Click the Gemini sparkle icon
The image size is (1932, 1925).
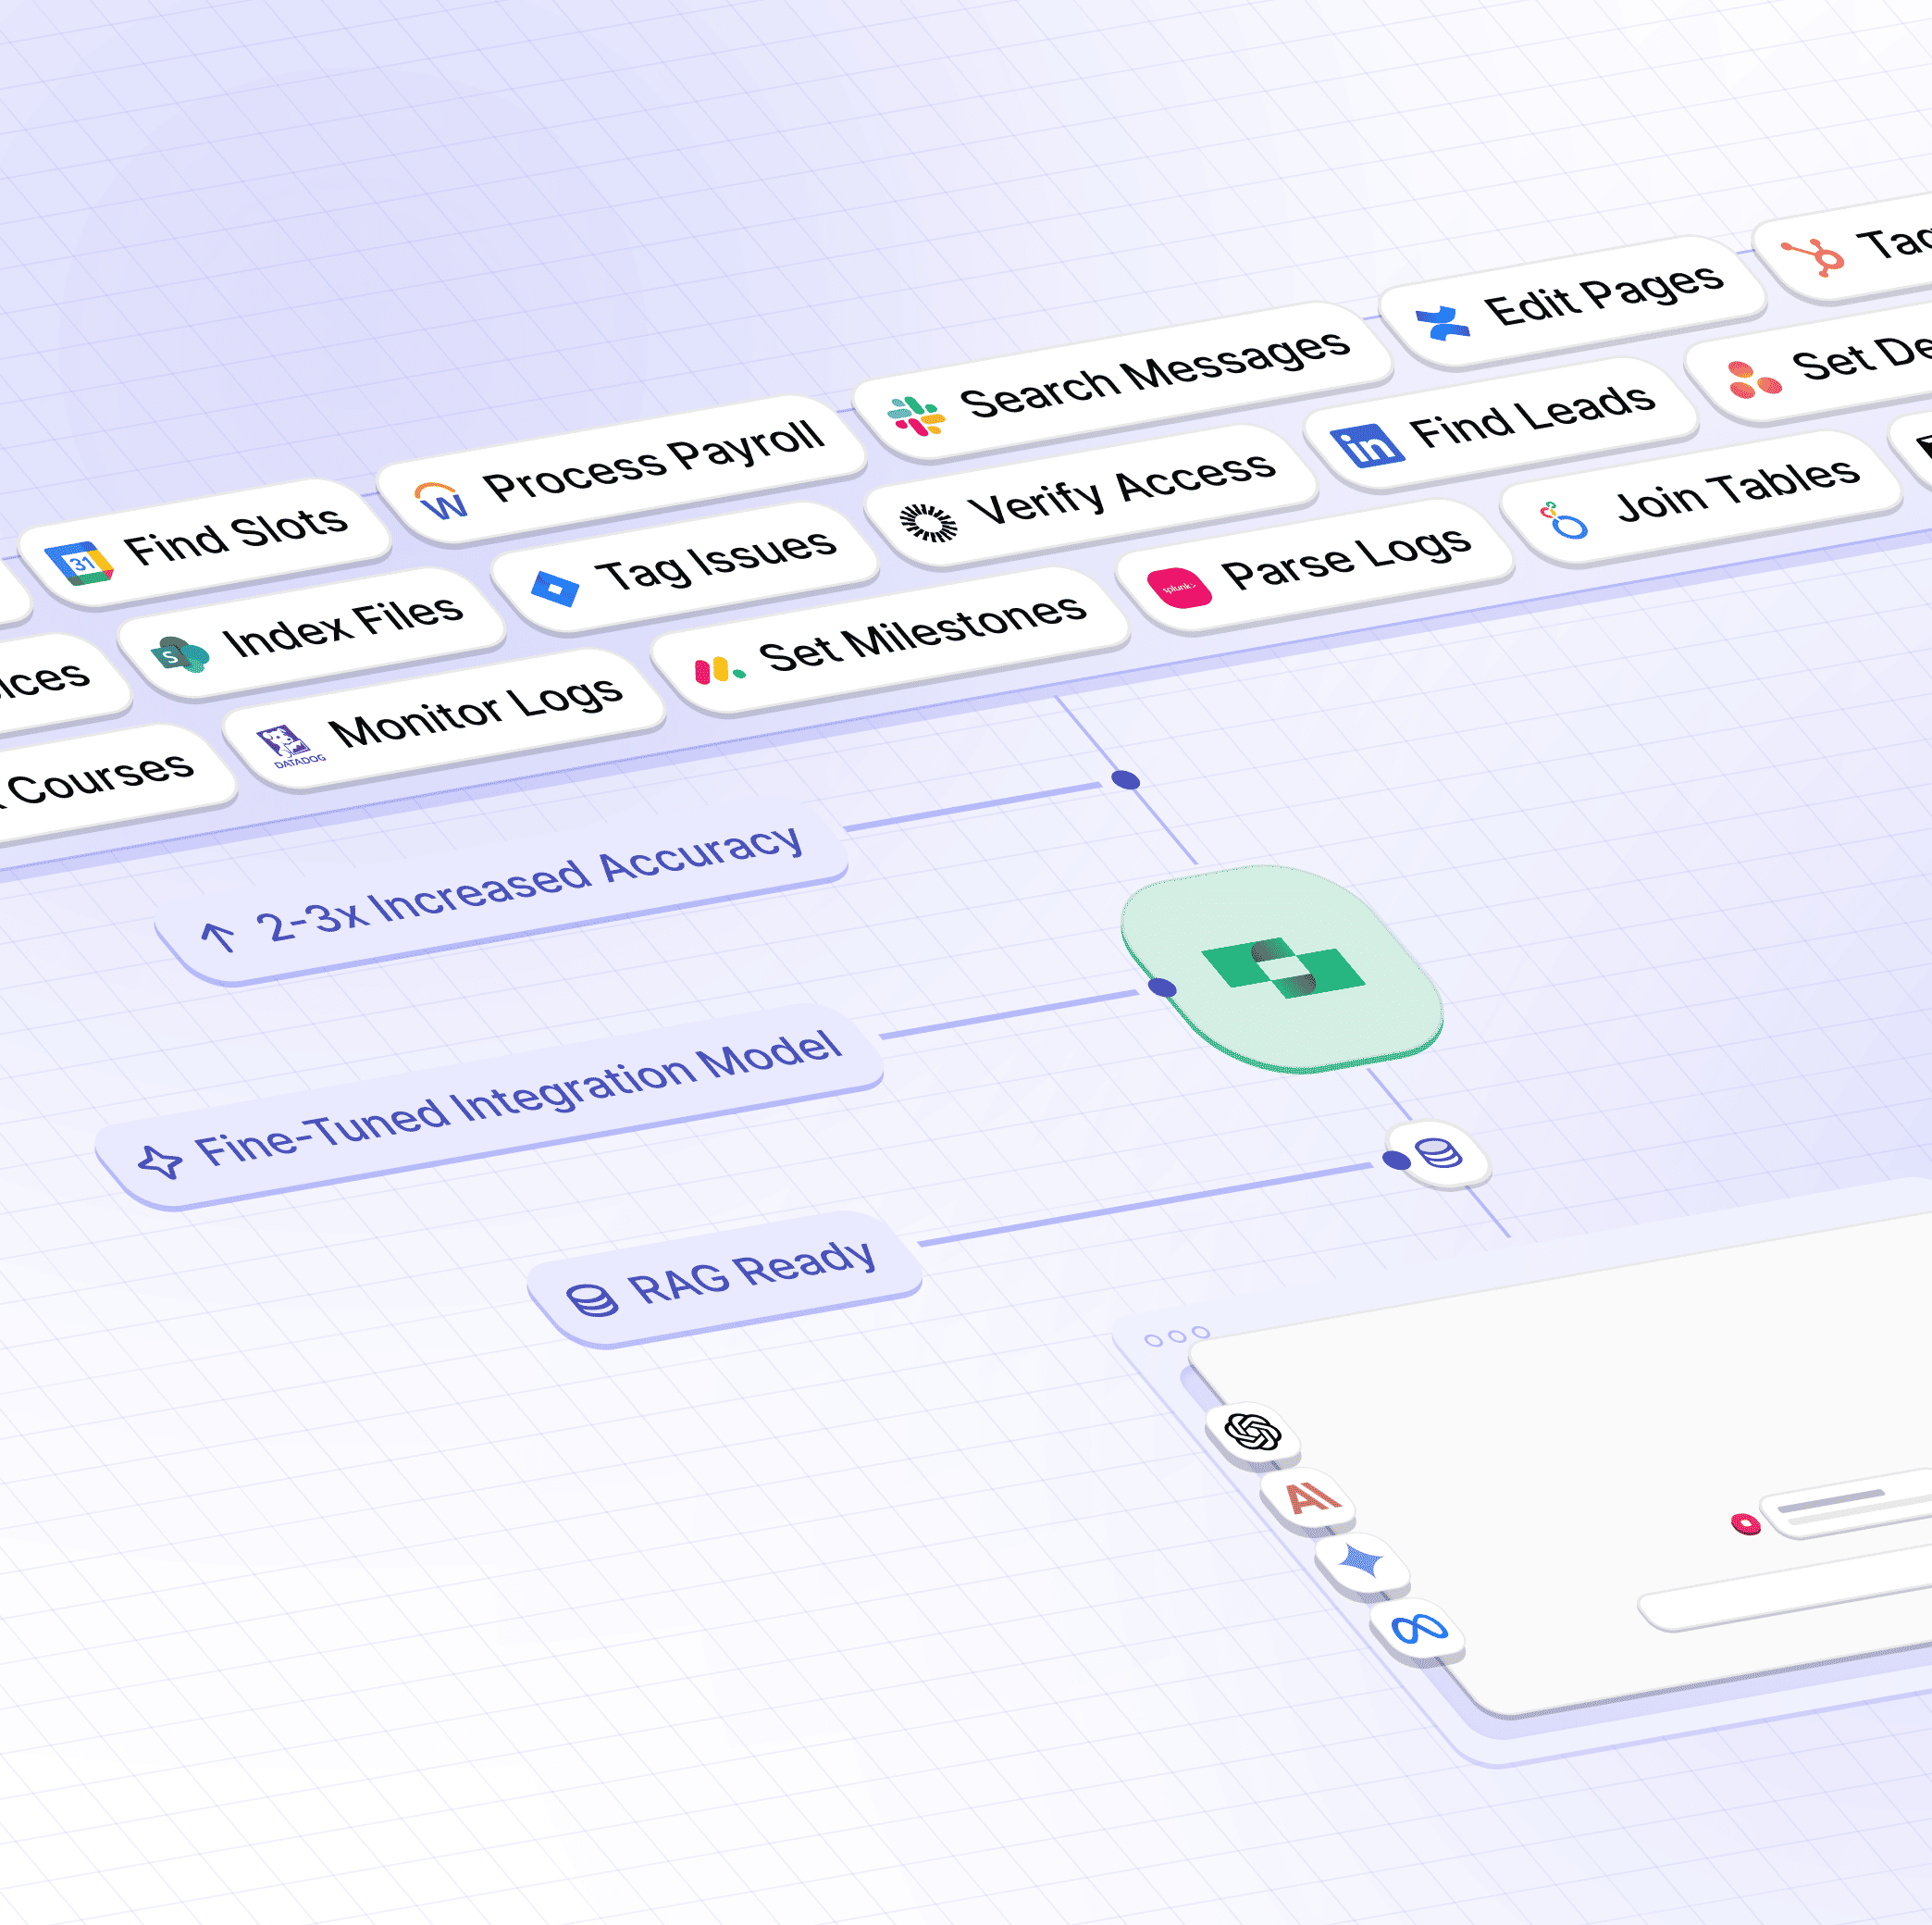point(1362,1561)
